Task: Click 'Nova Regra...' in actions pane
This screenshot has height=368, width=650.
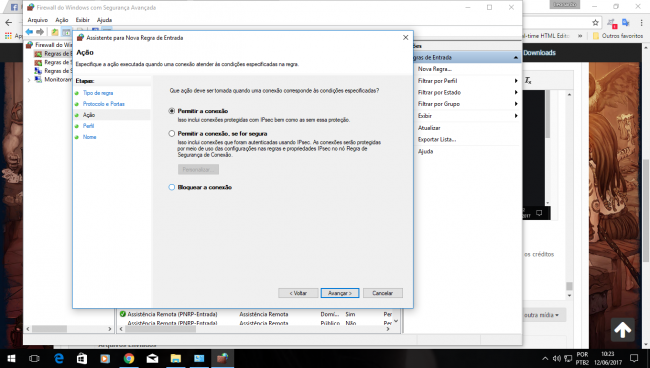Action: pyautogui.click(x=435, y=69)
